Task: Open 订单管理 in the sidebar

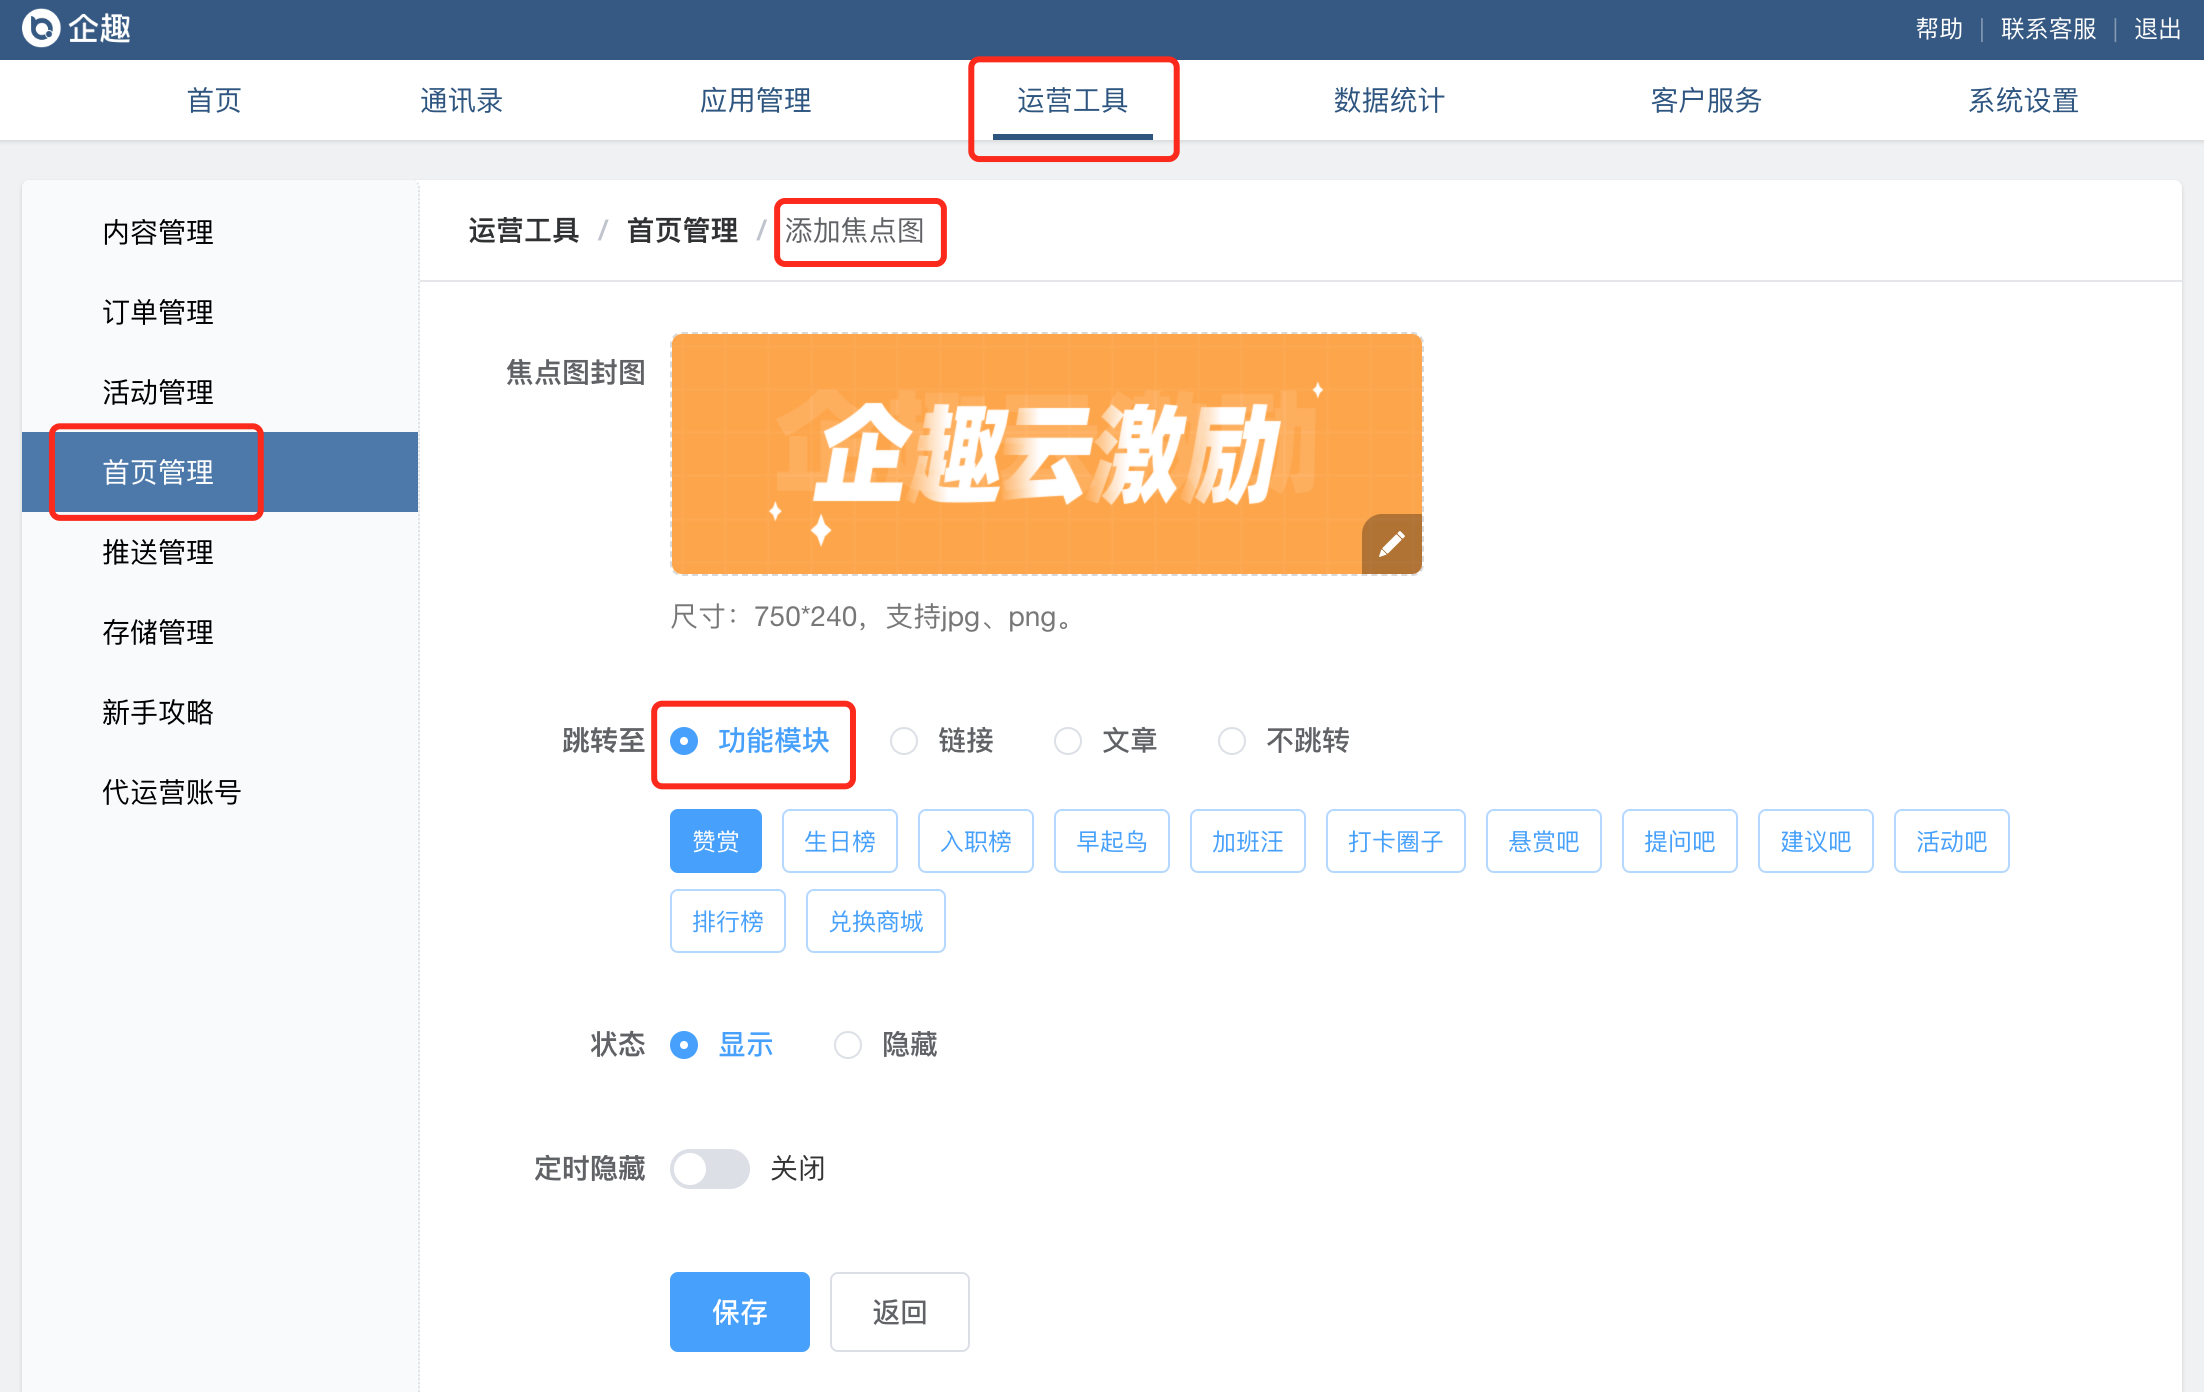Action: 220,312
